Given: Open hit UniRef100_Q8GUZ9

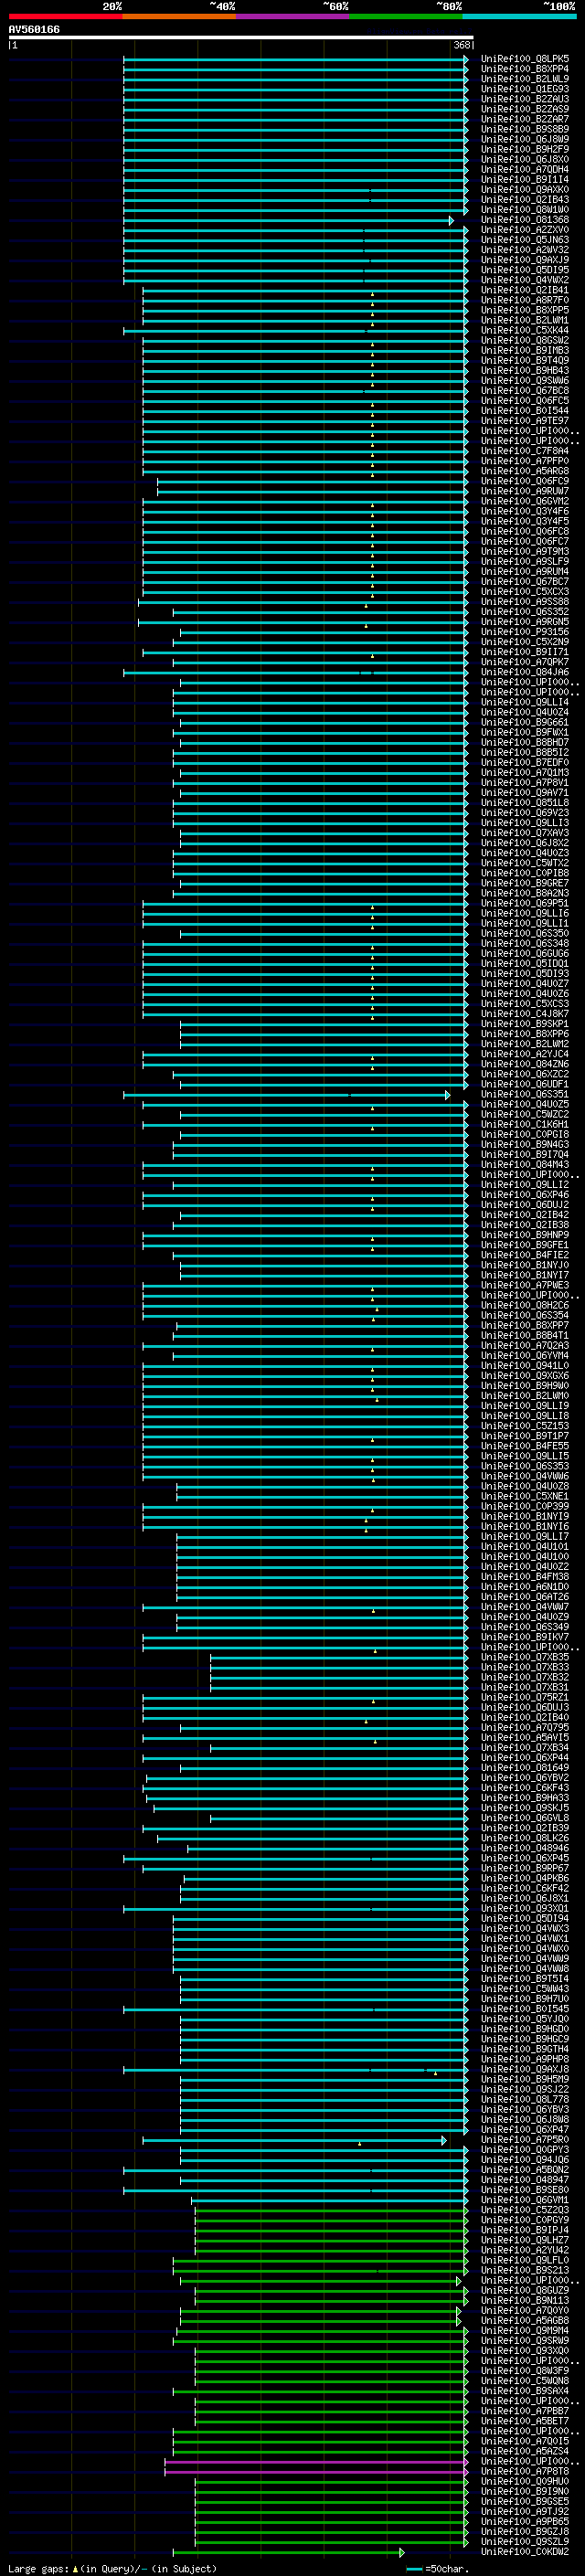Looking at the screenshot, I should [524, 2291].
